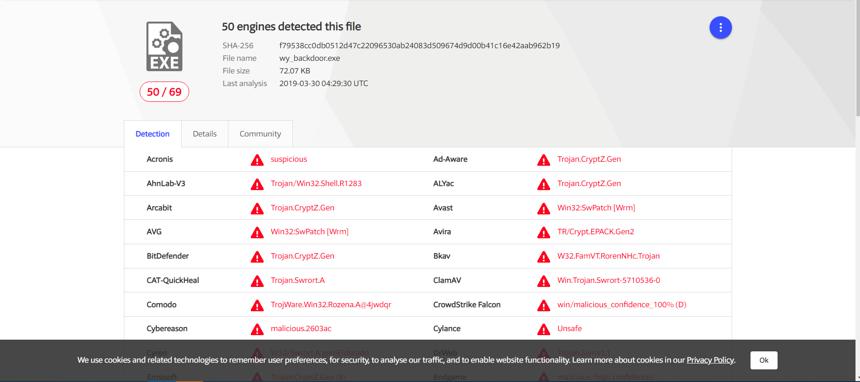Click the wy_backdoor.exe file name
The height and width of the screenshot is (382, 860).
click(309, 58)
